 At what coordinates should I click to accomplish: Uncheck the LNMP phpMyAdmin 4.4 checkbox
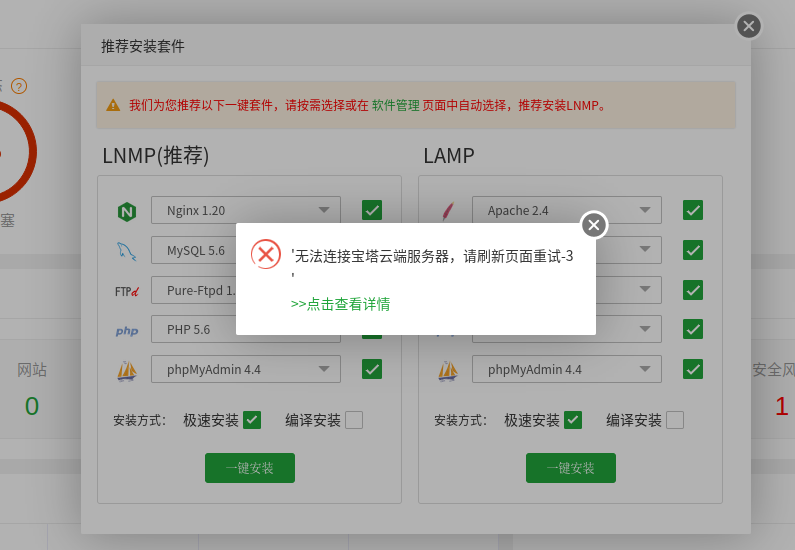[372, 369]
